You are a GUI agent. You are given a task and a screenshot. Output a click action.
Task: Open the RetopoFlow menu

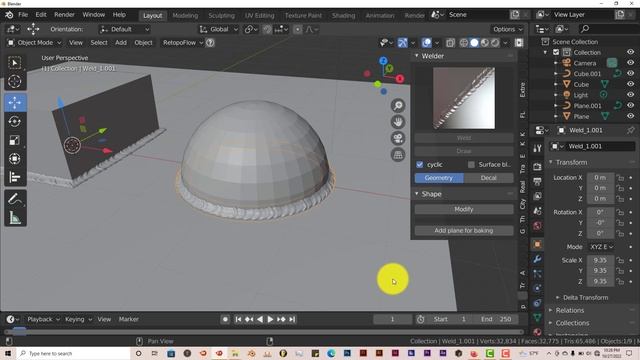182,42
